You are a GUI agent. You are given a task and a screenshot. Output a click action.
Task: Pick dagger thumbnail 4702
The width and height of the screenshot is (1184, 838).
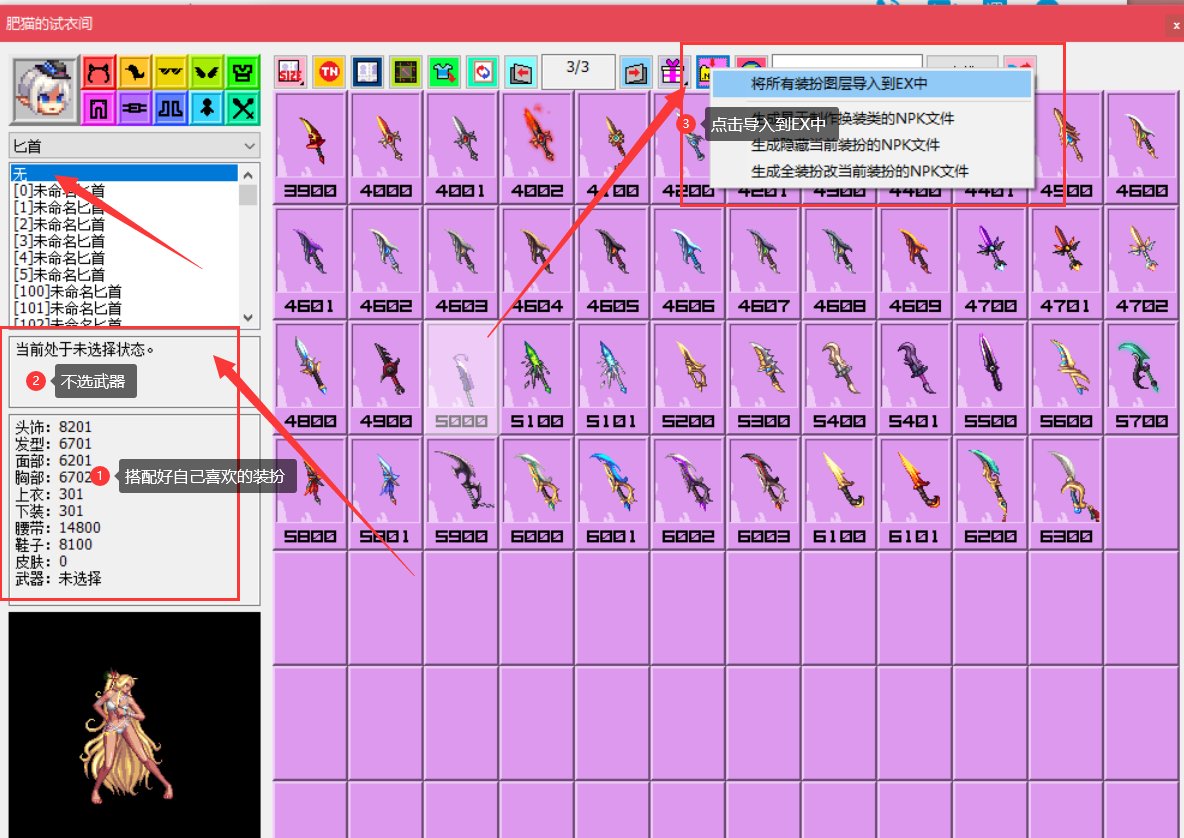click(1141, 263)
